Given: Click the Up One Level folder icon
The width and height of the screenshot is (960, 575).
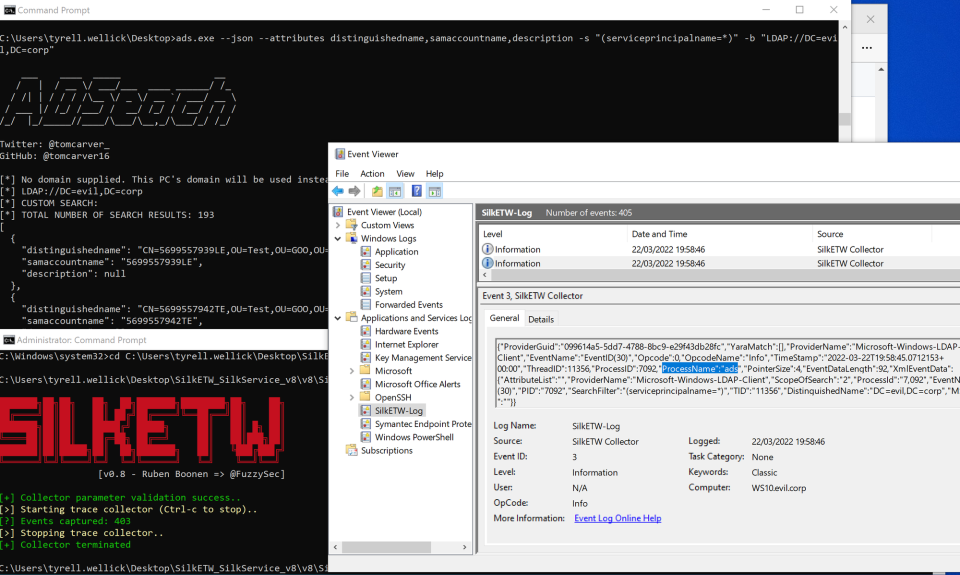Looking at the screenshot, I should point(377,191).
